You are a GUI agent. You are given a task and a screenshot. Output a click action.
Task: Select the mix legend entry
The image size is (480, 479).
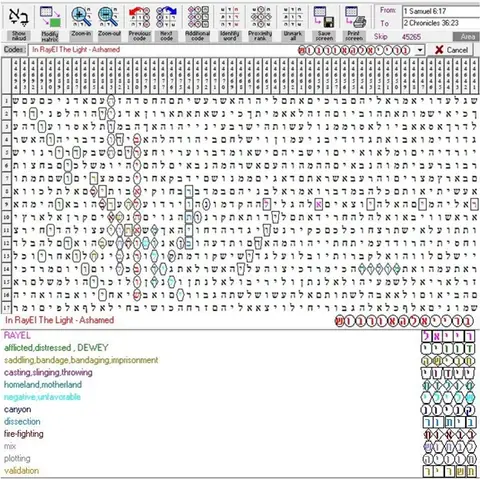click(x=10, y=446)
